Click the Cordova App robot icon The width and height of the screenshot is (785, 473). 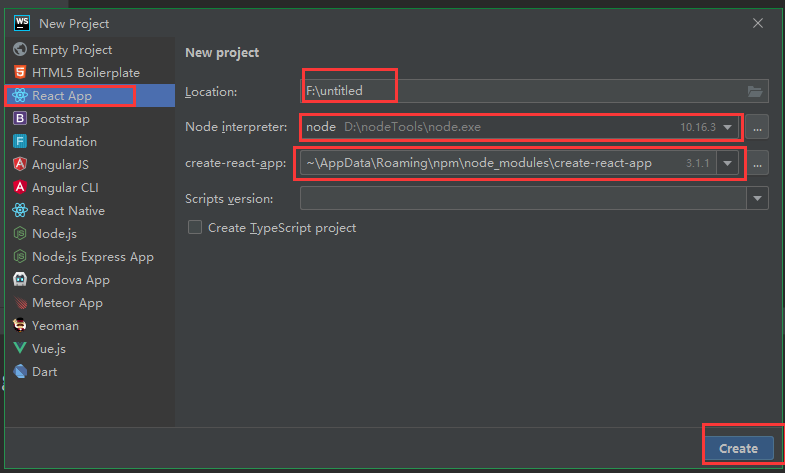(x=20, y=279)
